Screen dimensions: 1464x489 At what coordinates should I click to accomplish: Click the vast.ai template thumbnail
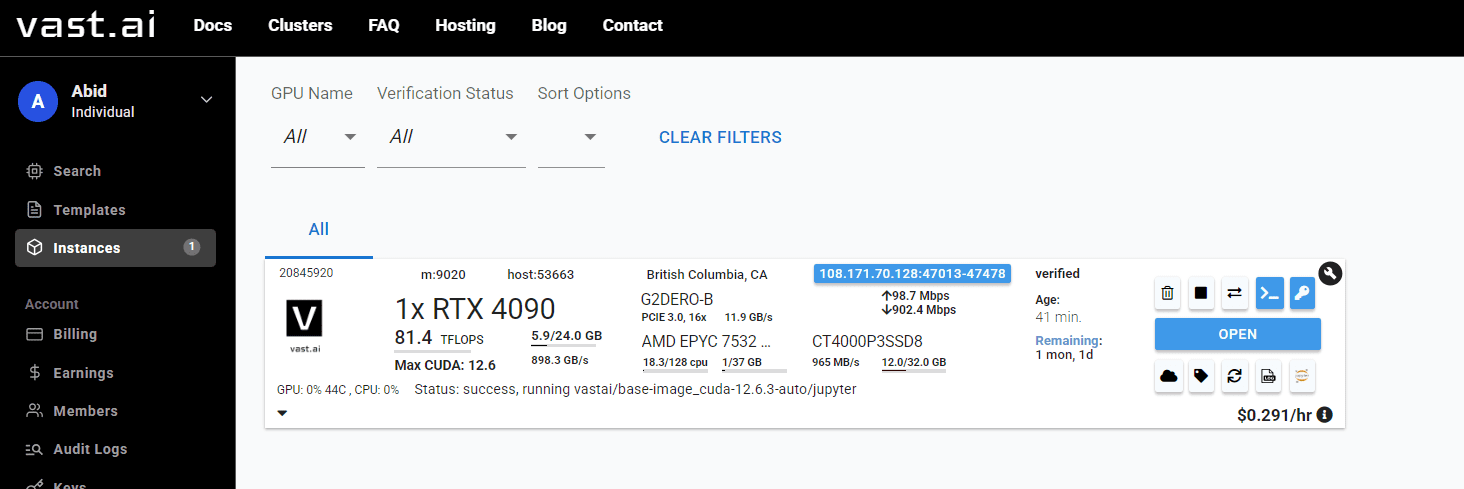tap(304, 326)
